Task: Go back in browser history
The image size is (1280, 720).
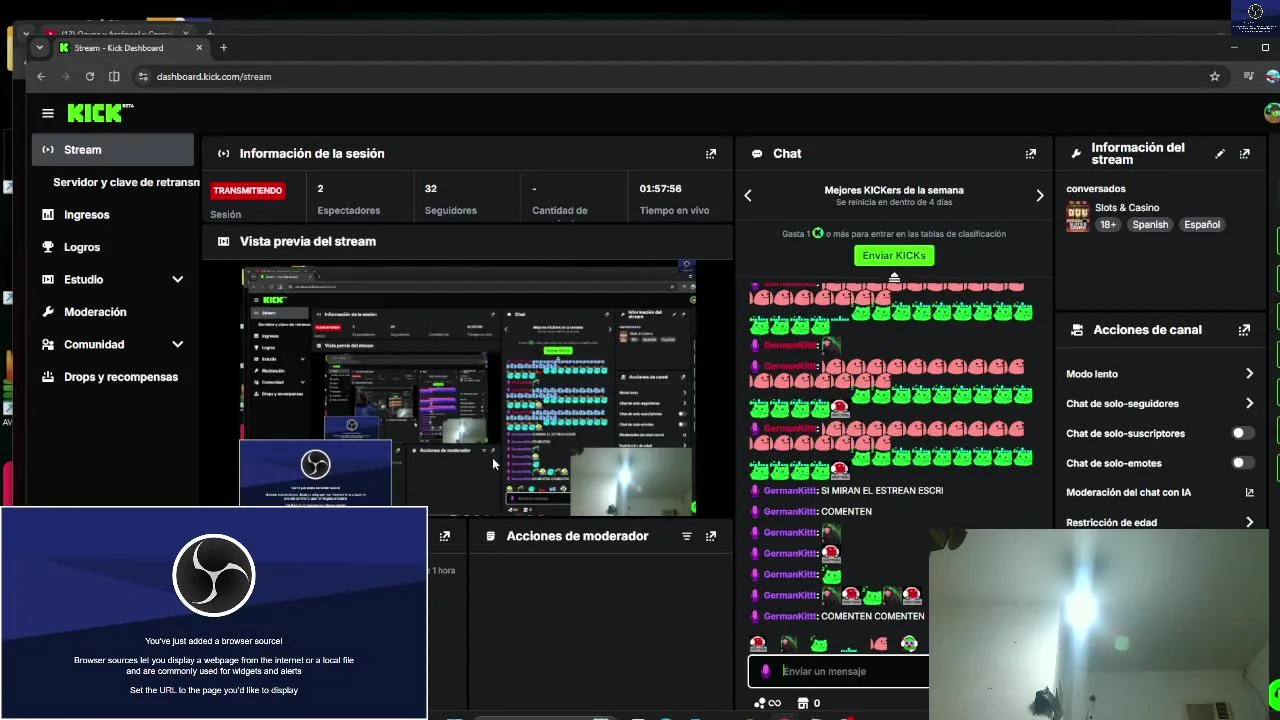Action: [x=41, y=76]
